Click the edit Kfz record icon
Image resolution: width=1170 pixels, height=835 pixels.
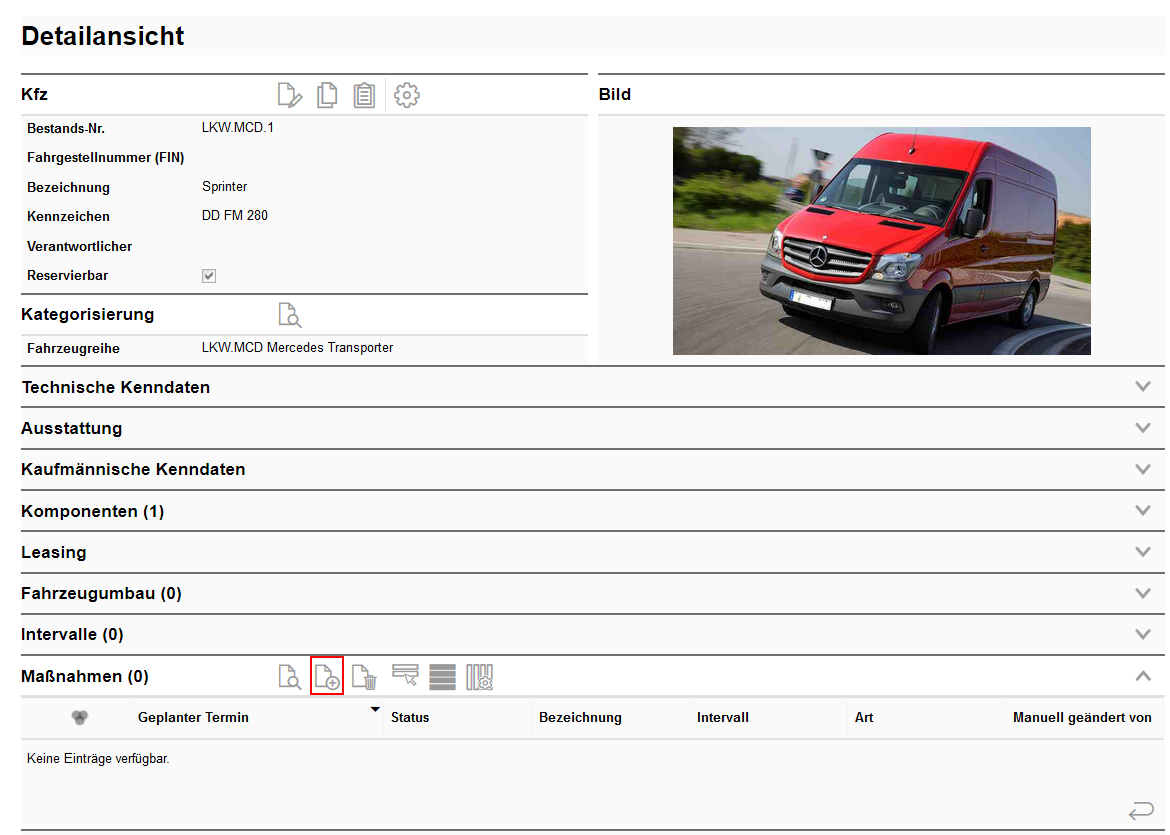(289, 95)
